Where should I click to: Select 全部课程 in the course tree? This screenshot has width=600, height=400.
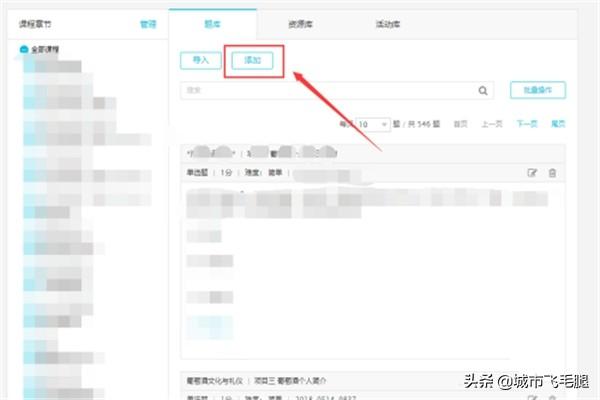45,49
